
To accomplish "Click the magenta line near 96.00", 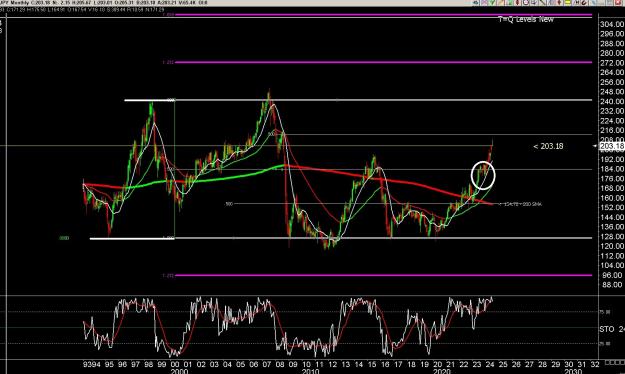I will click(383, 275).
